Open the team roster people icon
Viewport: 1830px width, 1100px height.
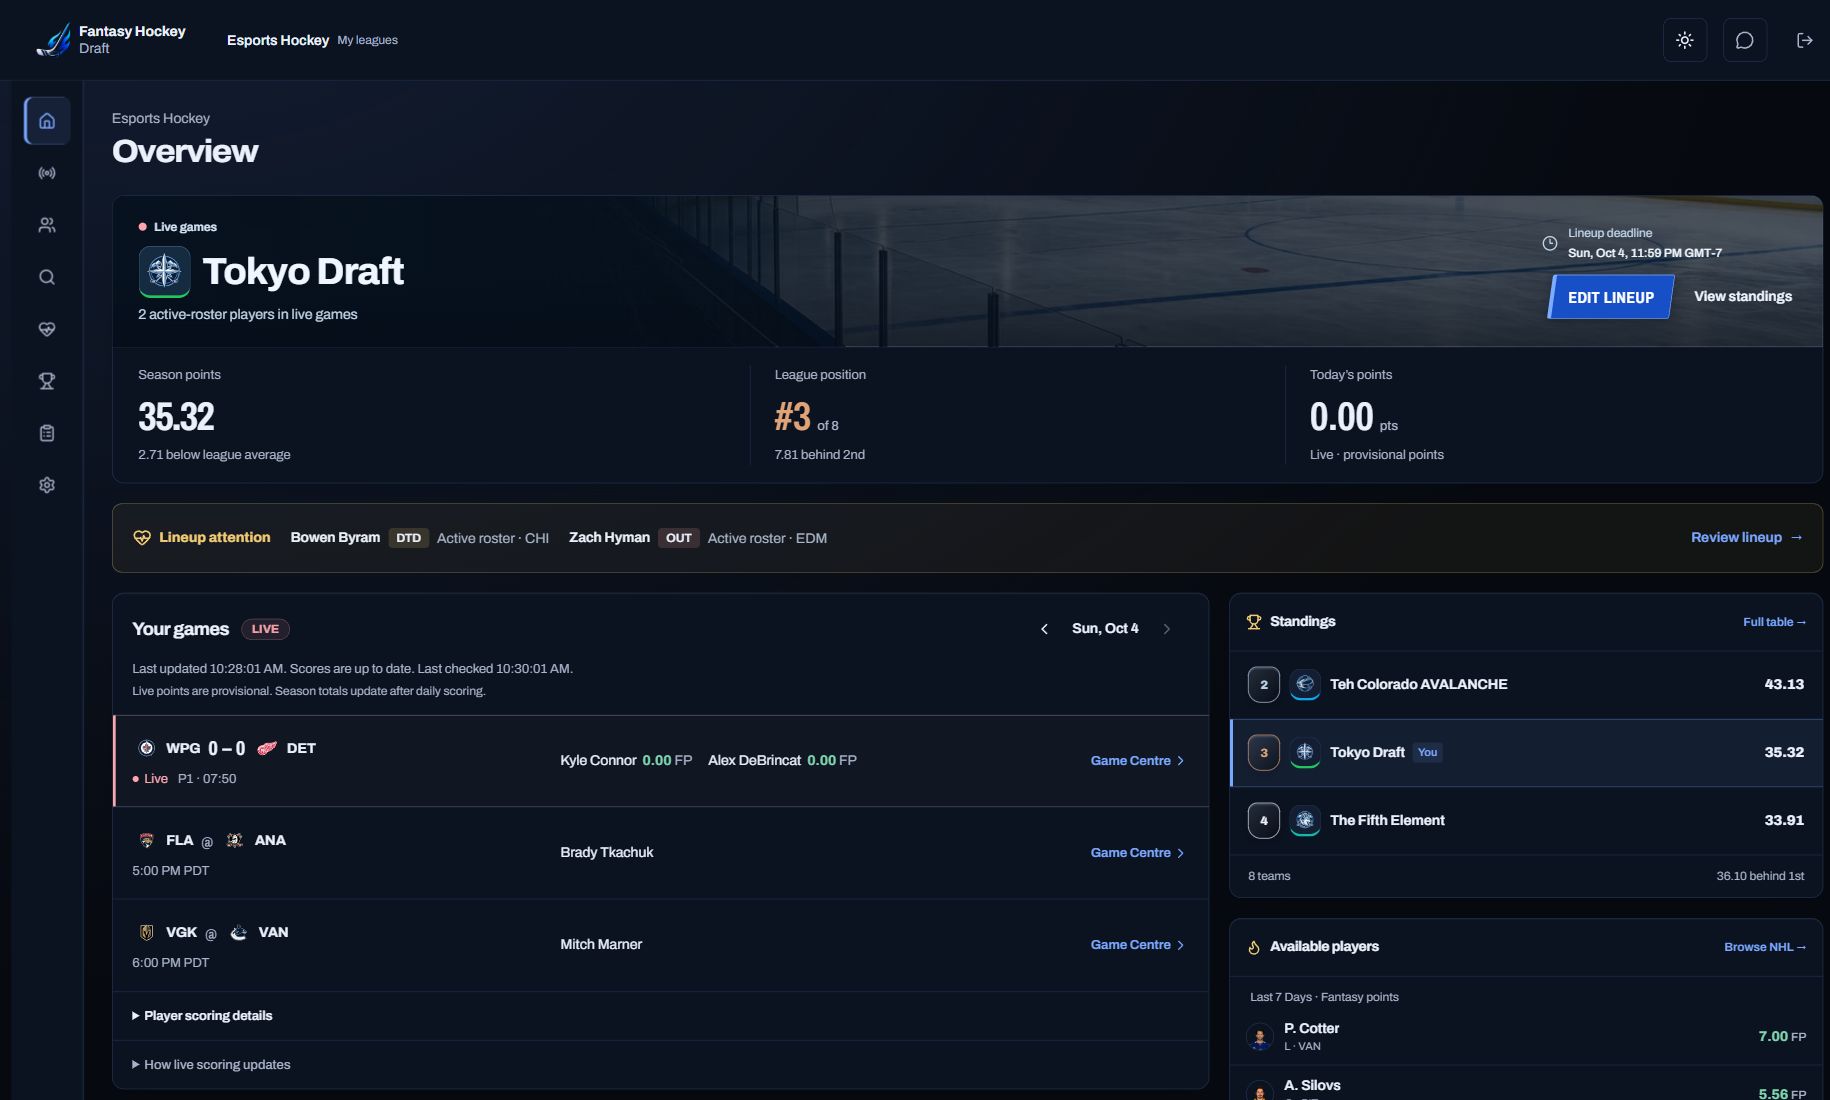47,225
